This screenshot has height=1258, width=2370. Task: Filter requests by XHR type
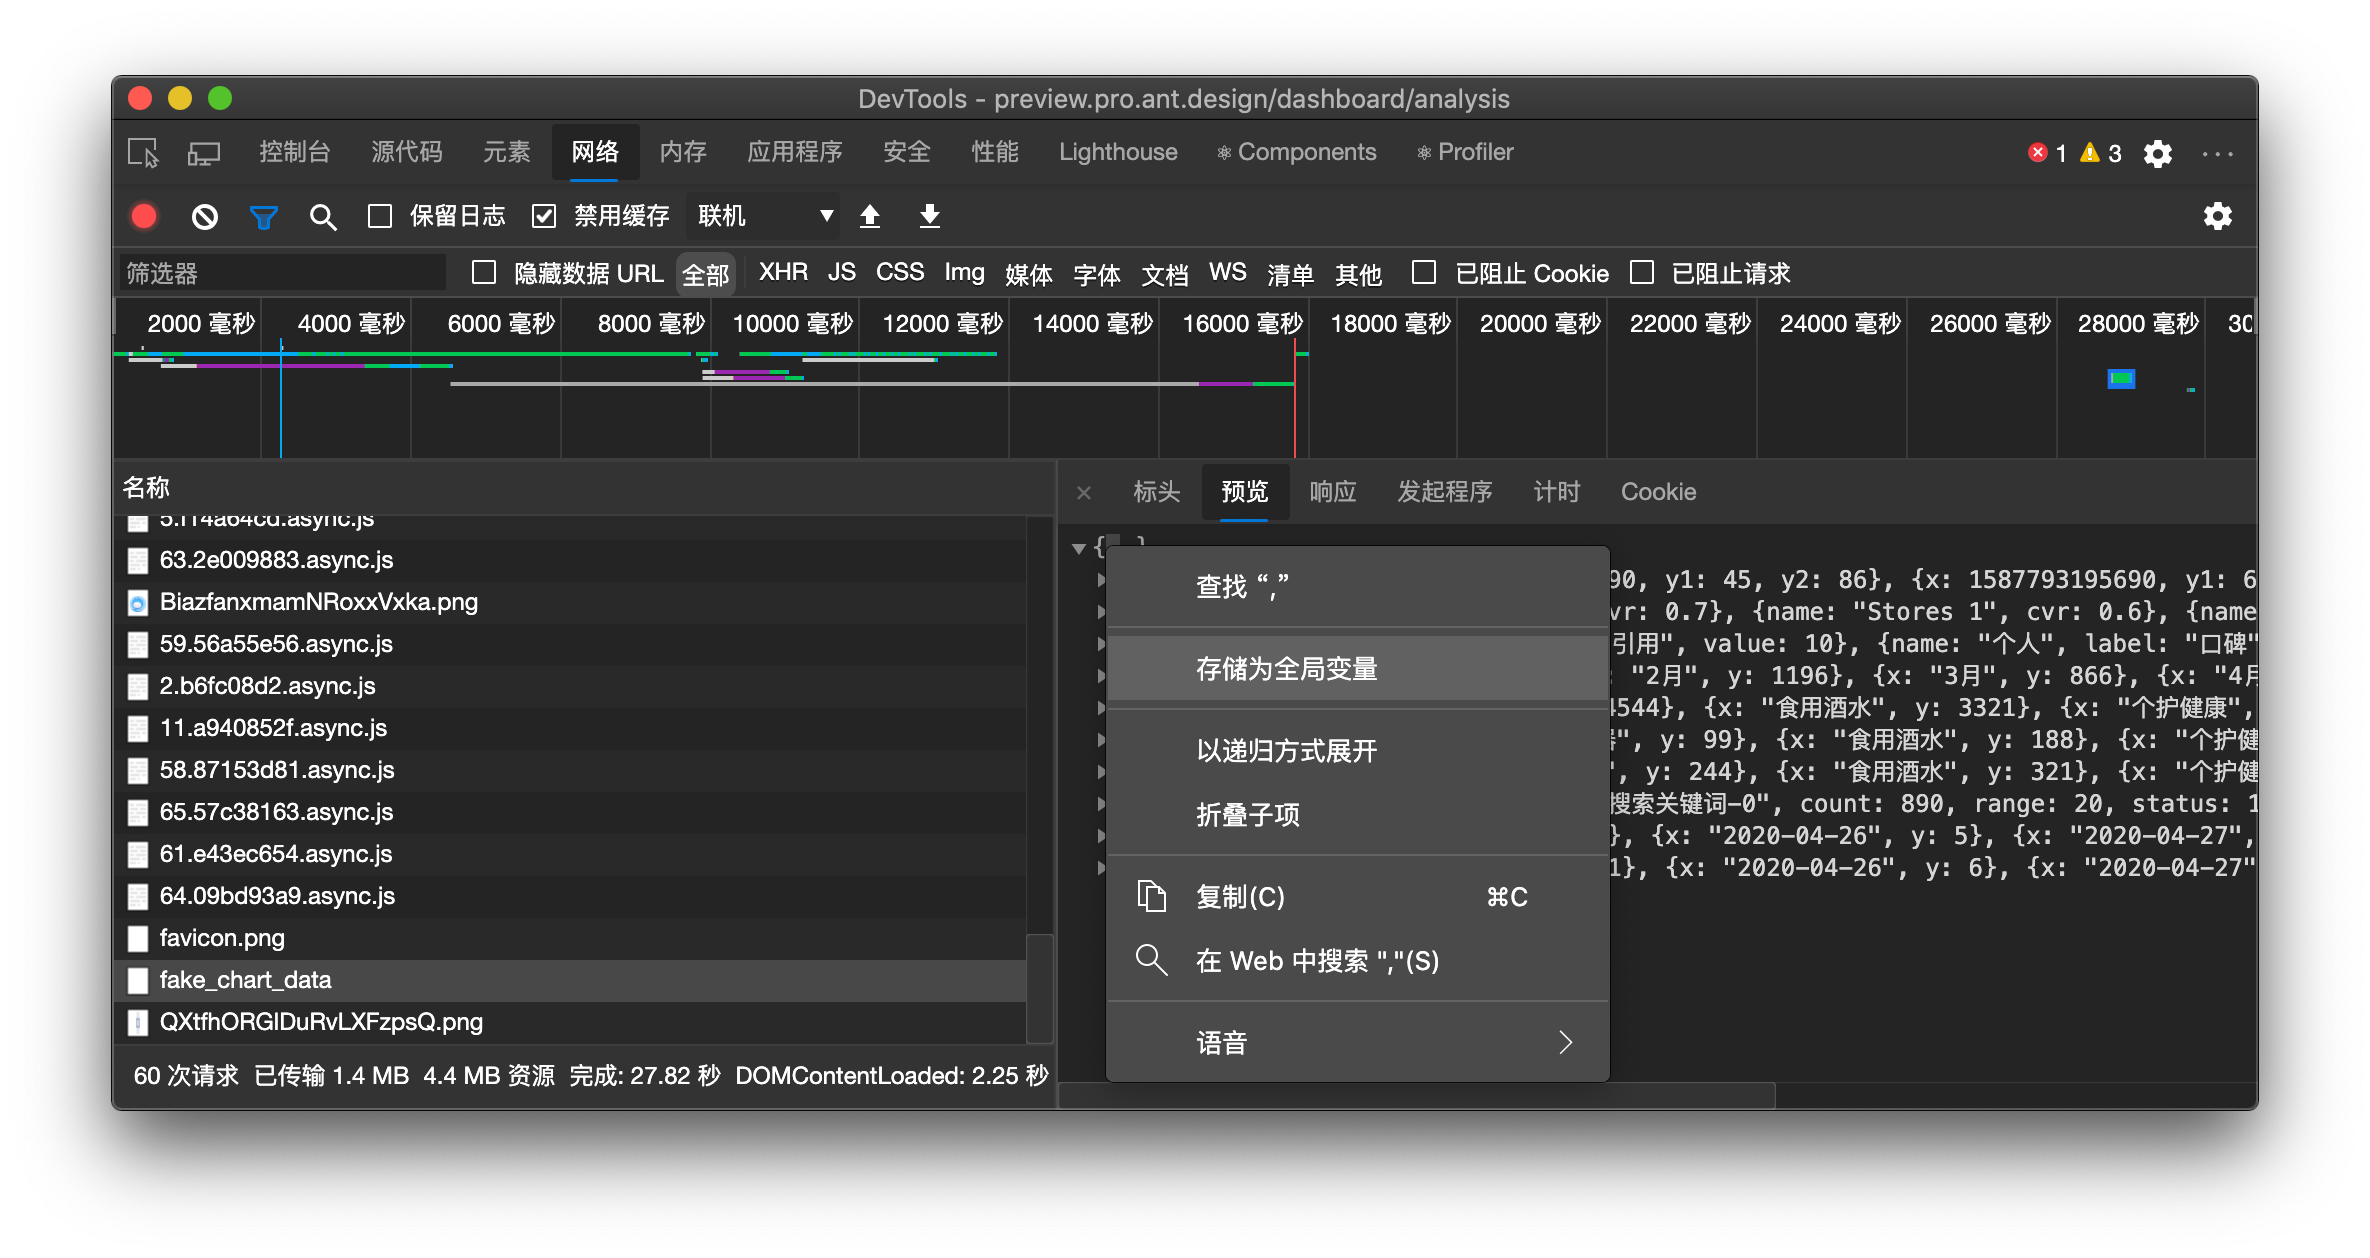tap(783, 273)
